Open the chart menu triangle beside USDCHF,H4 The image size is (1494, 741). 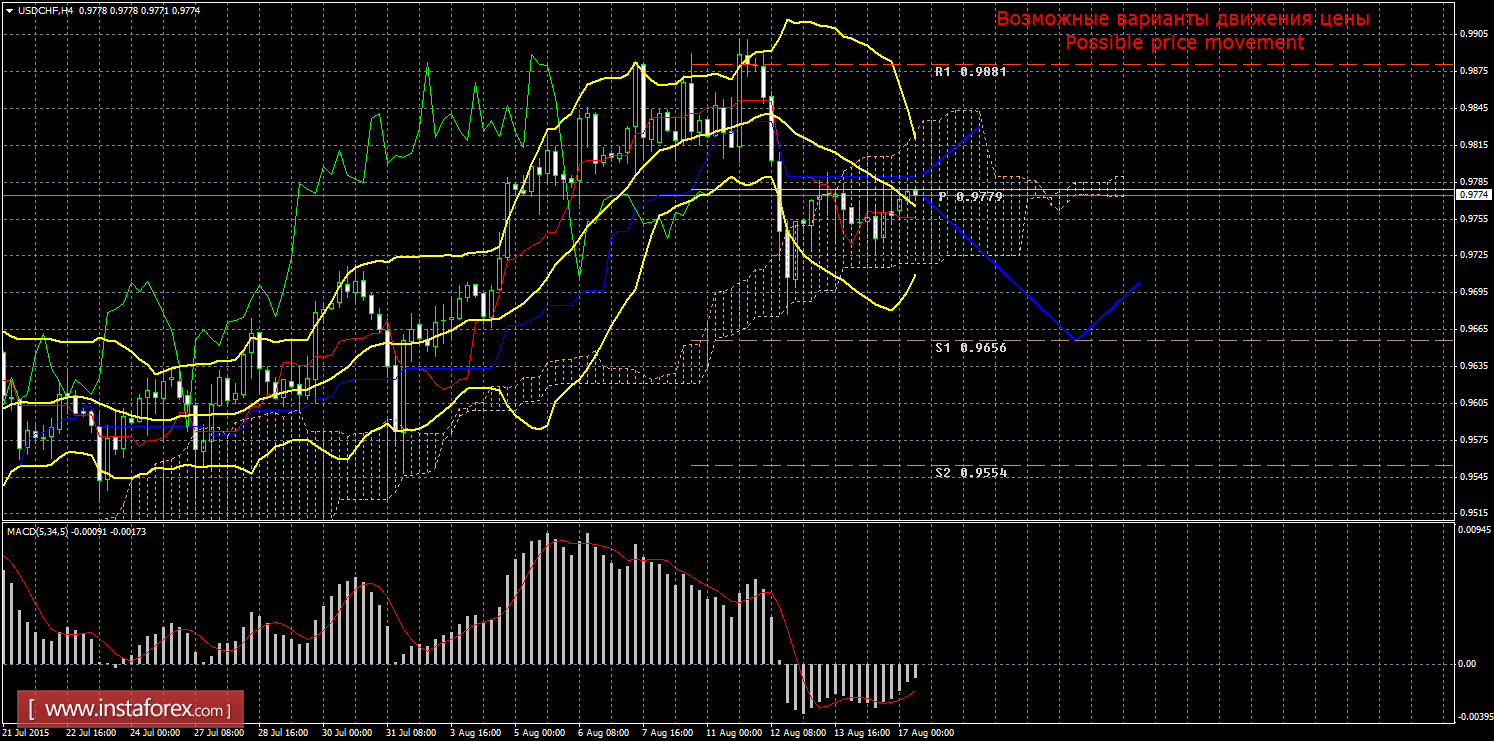tap(8, 10)
